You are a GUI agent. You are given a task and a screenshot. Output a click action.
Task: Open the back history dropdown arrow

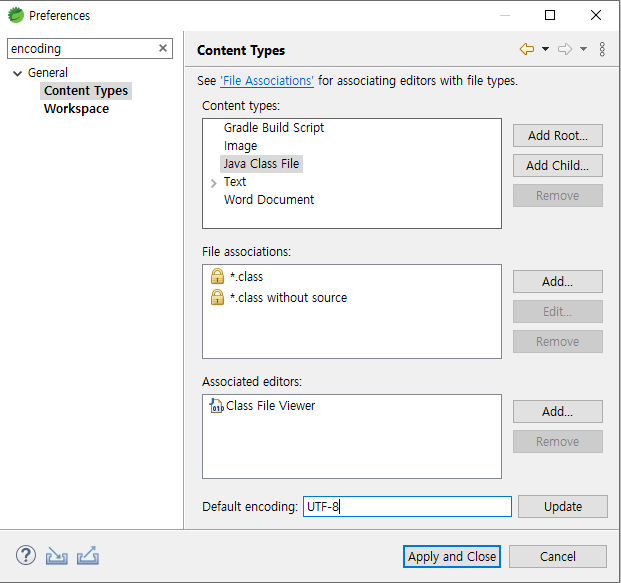click(545, 49)
